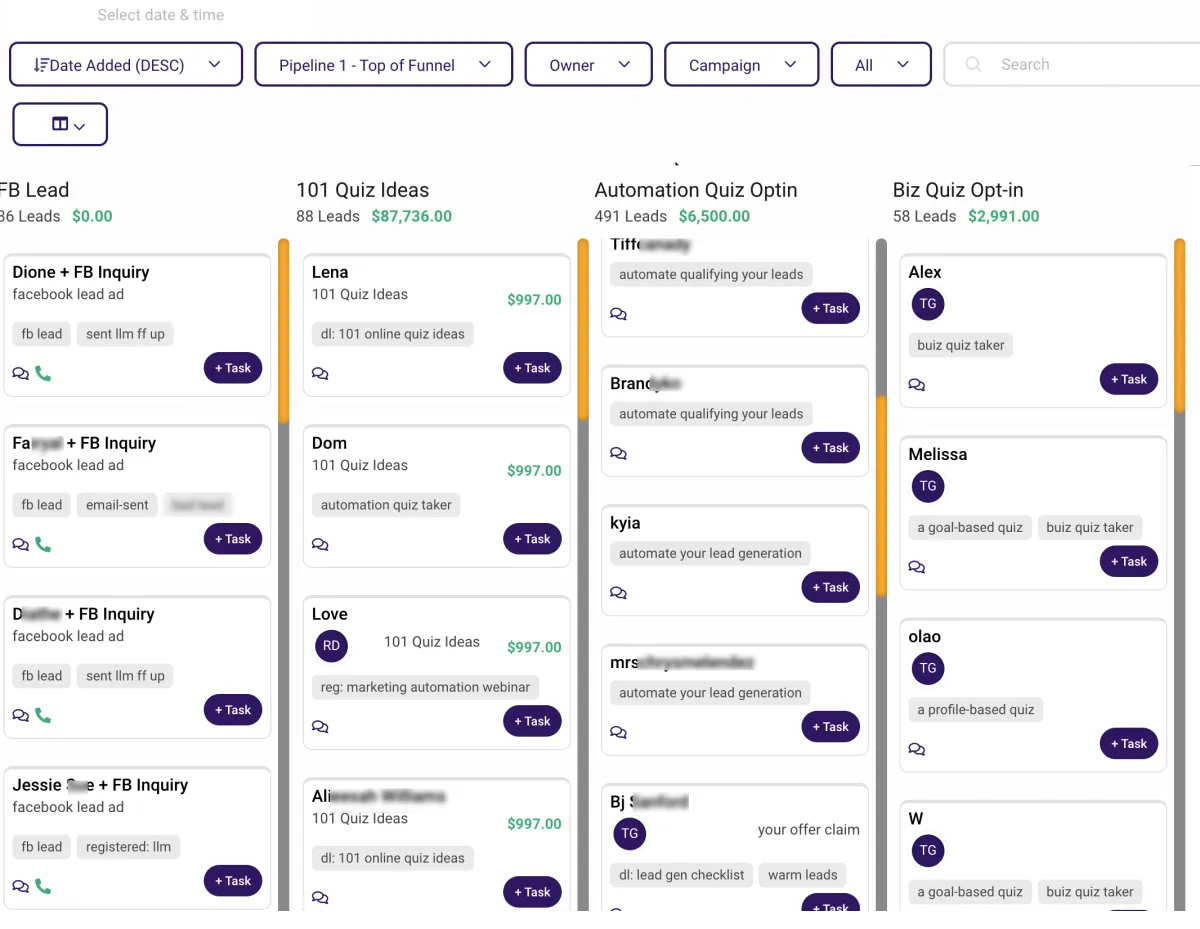Open the board view layout switcher
This screenshot has height=929, width=1200.
point(60,125)
